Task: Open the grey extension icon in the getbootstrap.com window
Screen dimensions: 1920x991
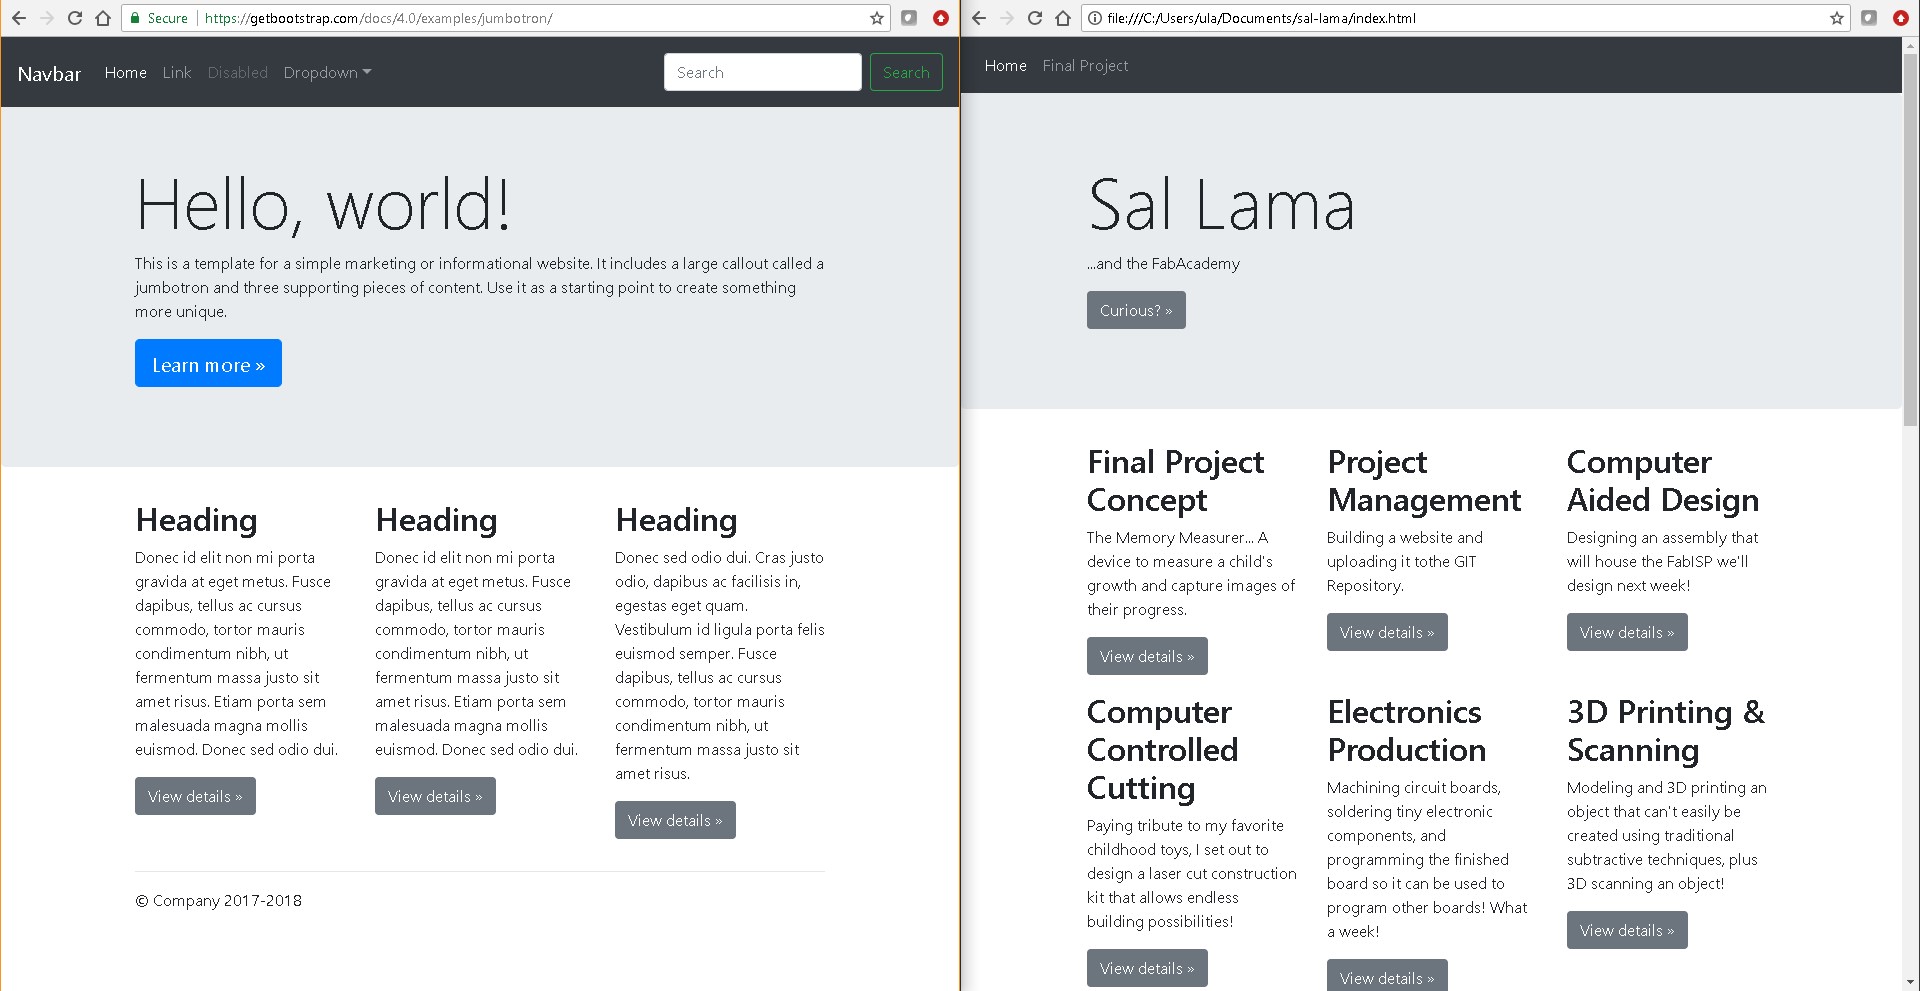Action: click(909, 18)
